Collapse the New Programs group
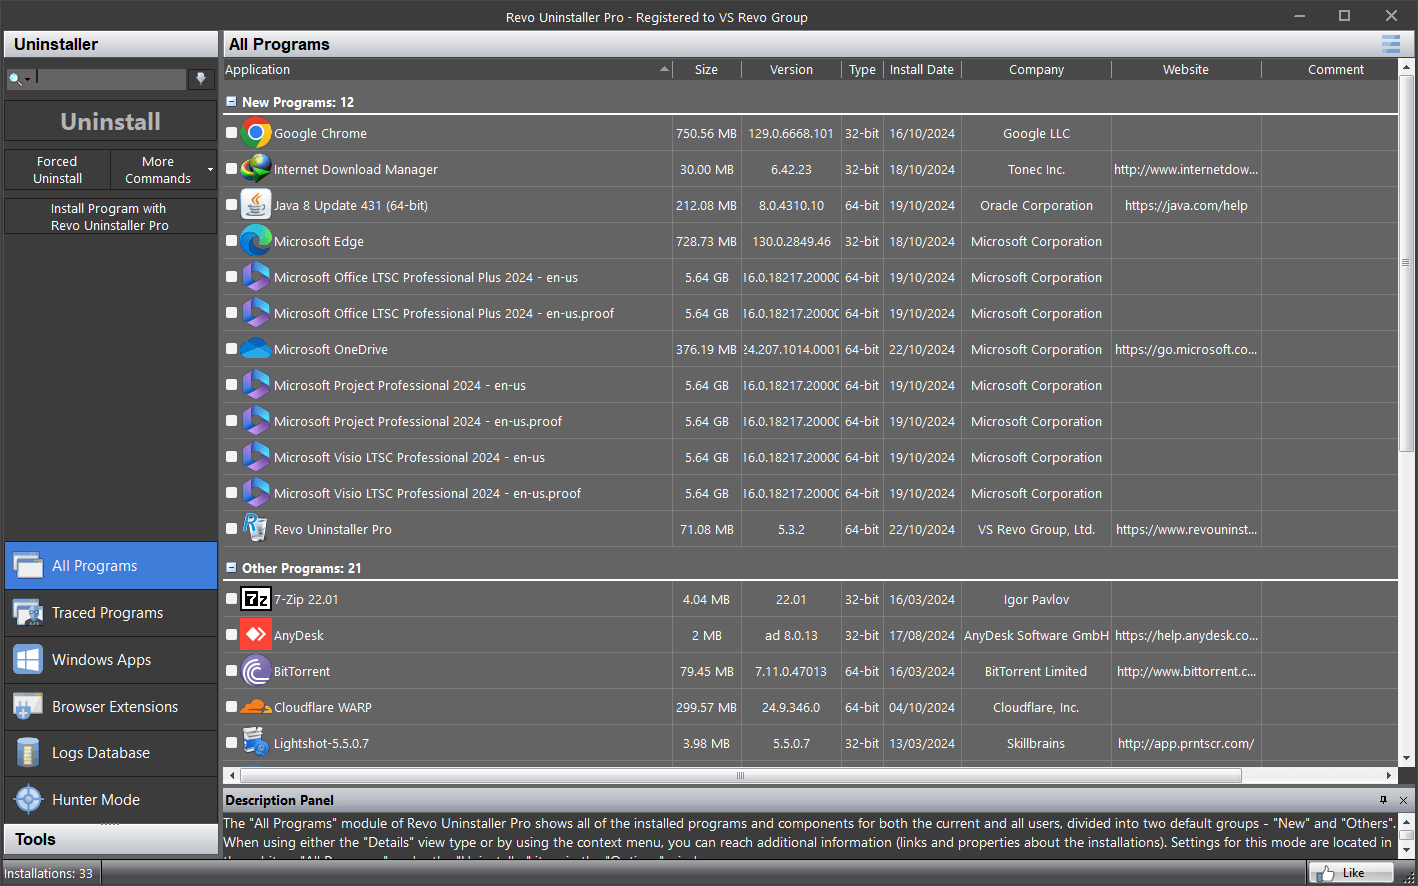Screen dimensions: 1418x886 point(230,101)
